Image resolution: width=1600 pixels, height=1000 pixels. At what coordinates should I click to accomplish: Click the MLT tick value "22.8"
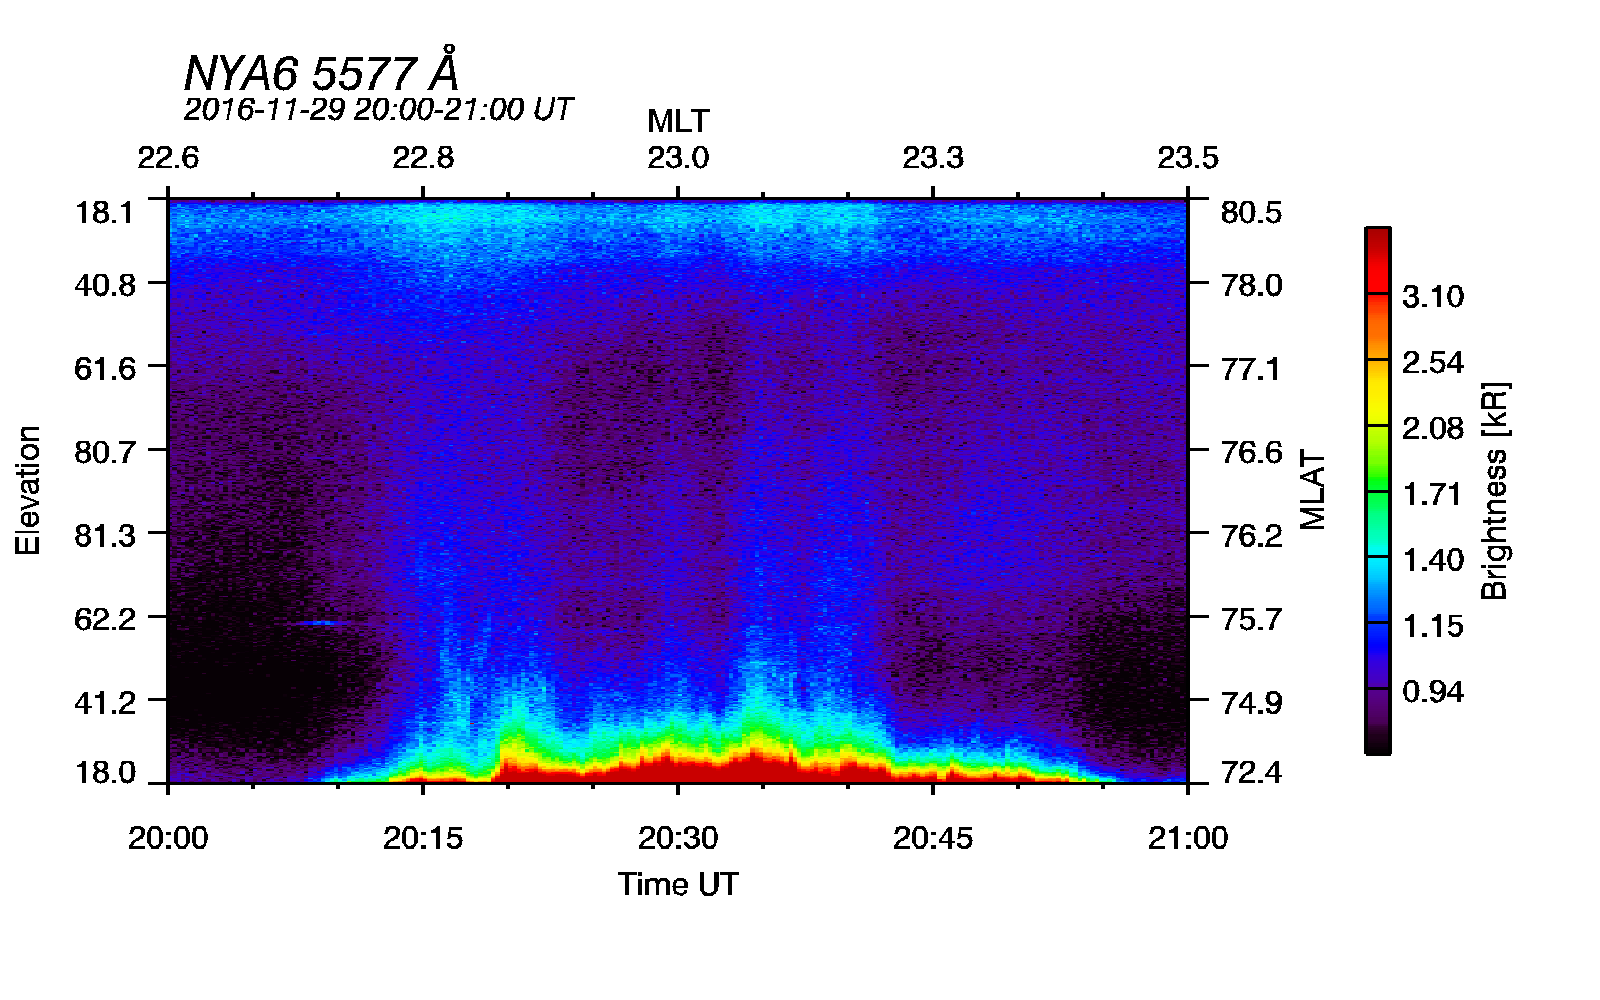coord(423,158)
